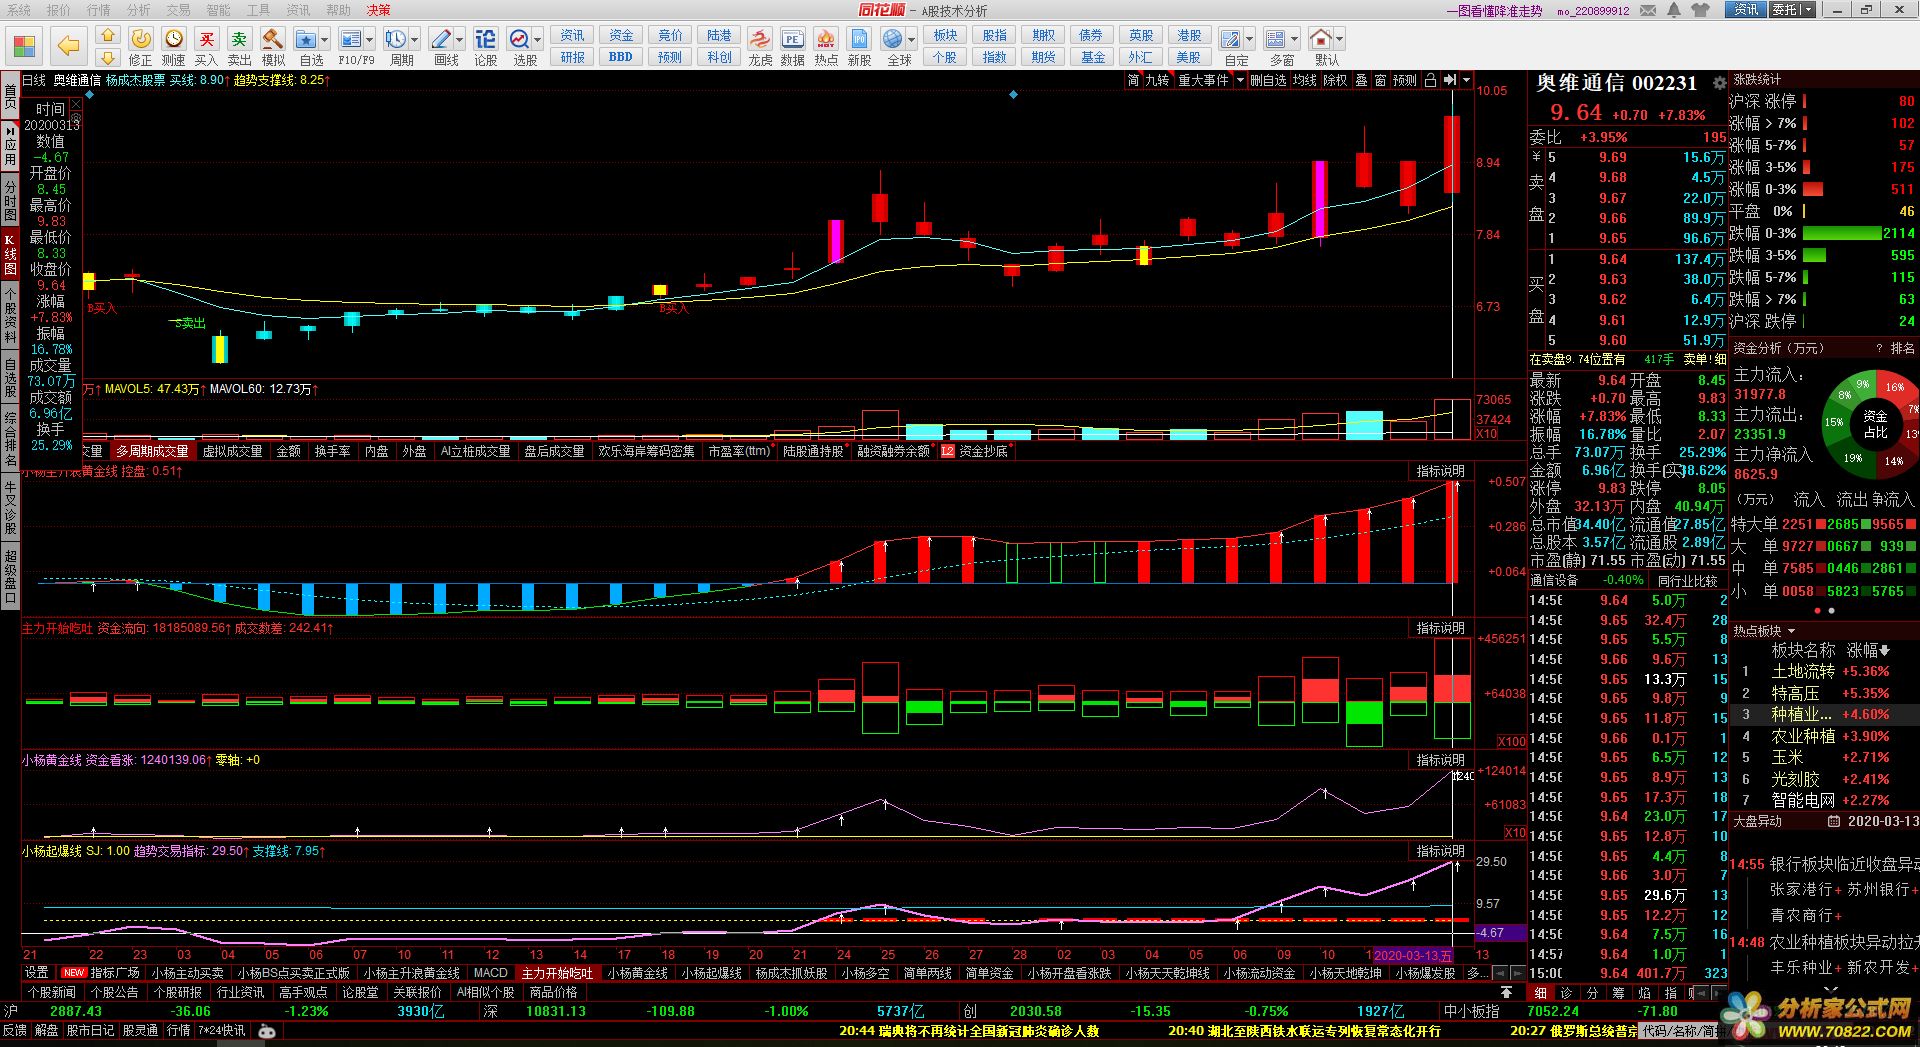
Task: Open the 分析 menu
Action: [x=138, y=10]
